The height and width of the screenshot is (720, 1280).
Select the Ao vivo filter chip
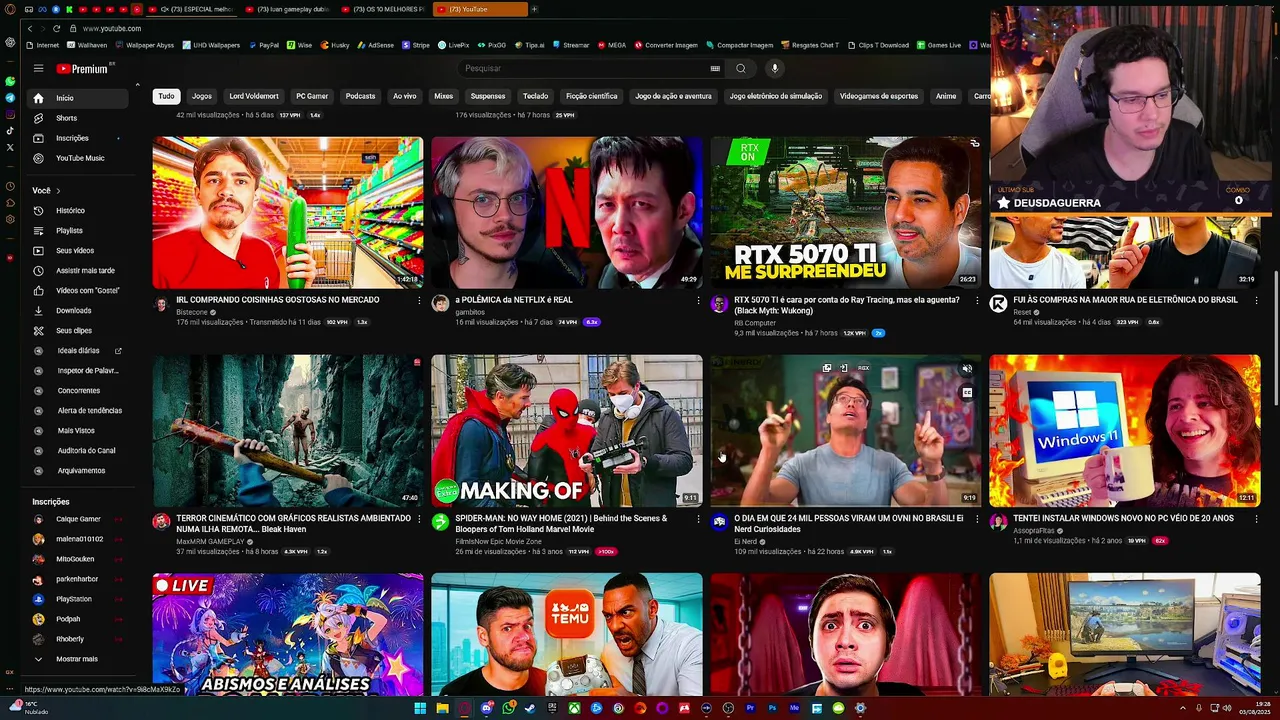click(x=405, y=96)
